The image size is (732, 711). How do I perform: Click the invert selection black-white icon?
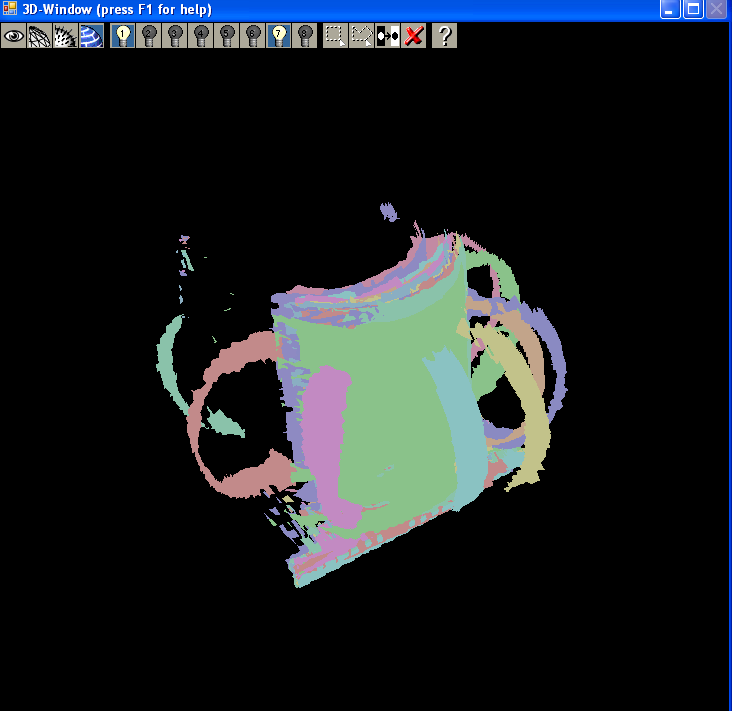pyautogui.click(x=388, y=35)
